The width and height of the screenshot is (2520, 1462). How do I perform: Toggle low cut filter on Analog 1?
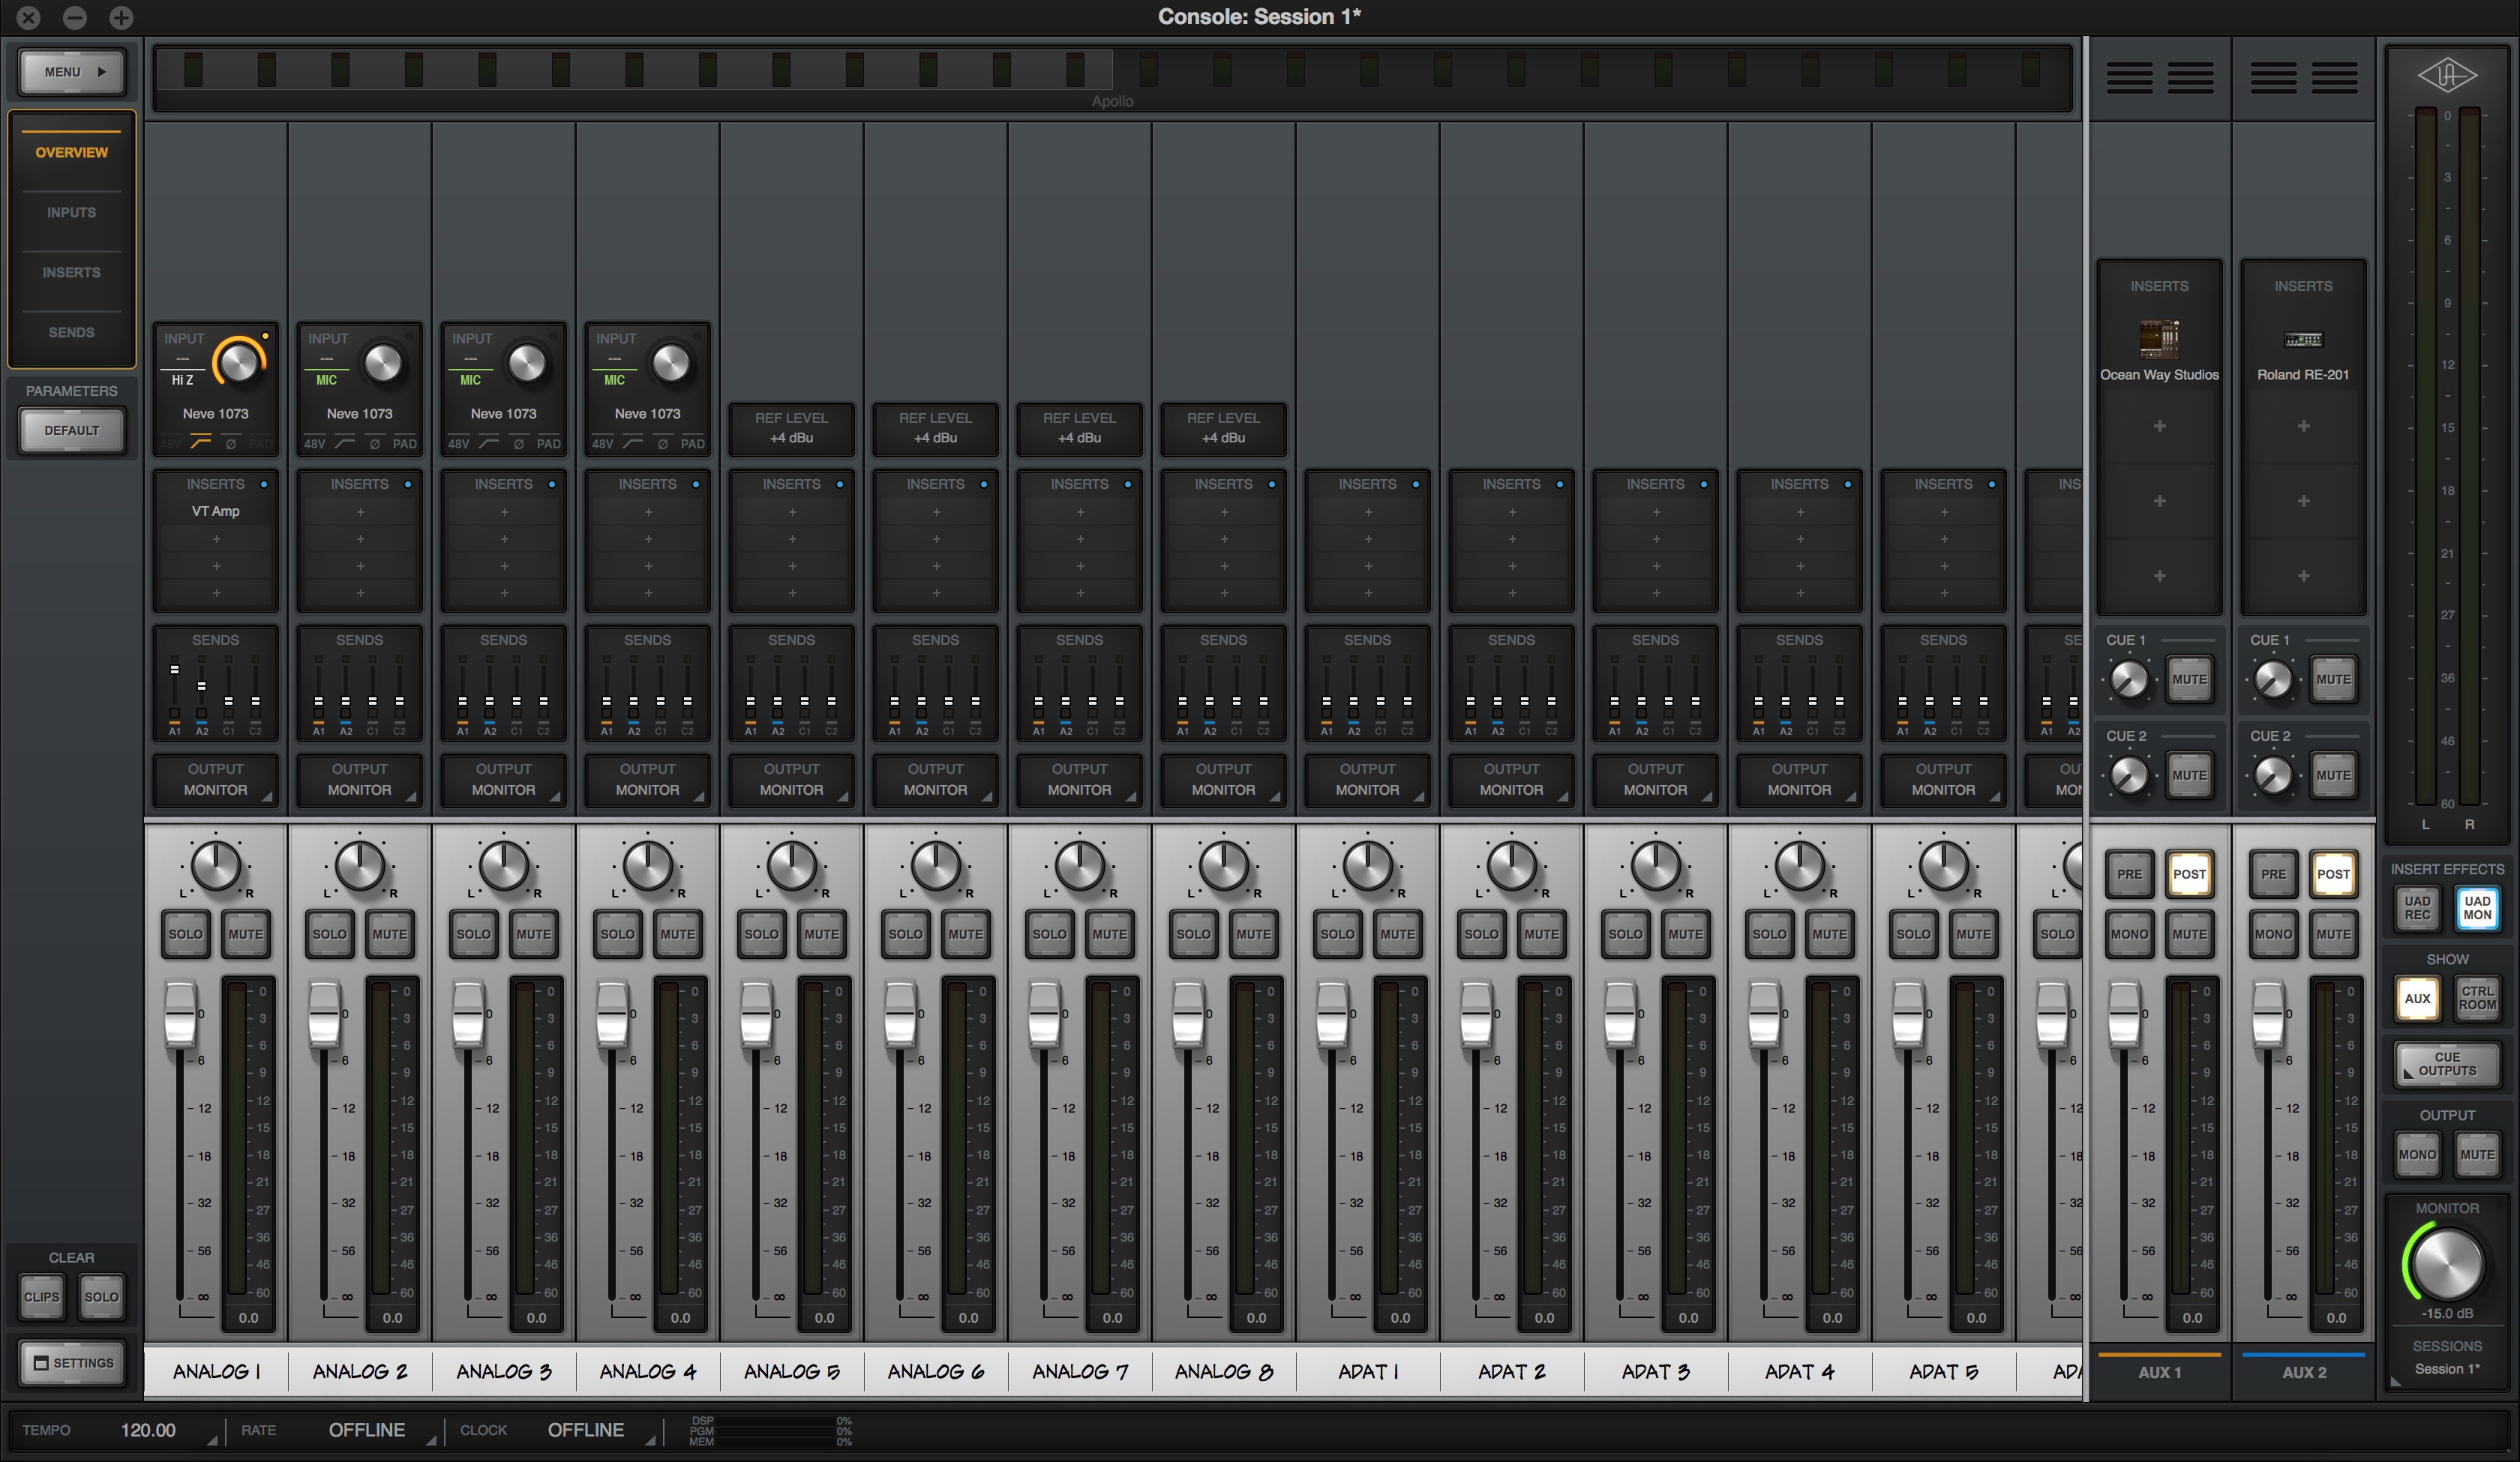pyautogui.click(x=201, y=443)
